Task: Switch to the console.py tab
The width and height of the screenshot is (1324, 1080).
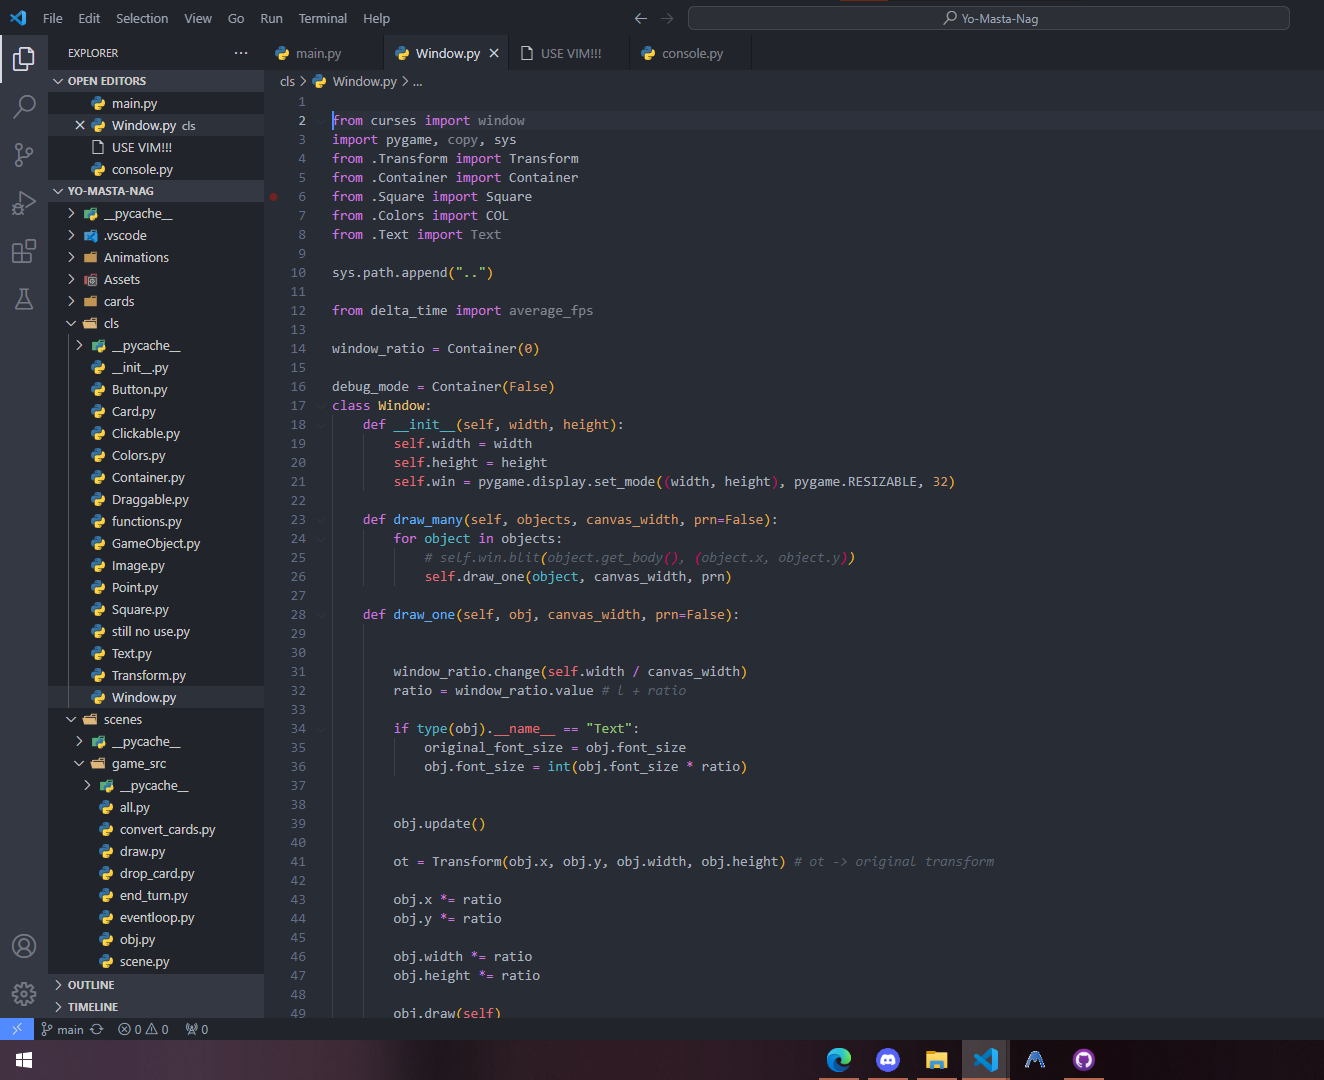Action: pos(691,54)
